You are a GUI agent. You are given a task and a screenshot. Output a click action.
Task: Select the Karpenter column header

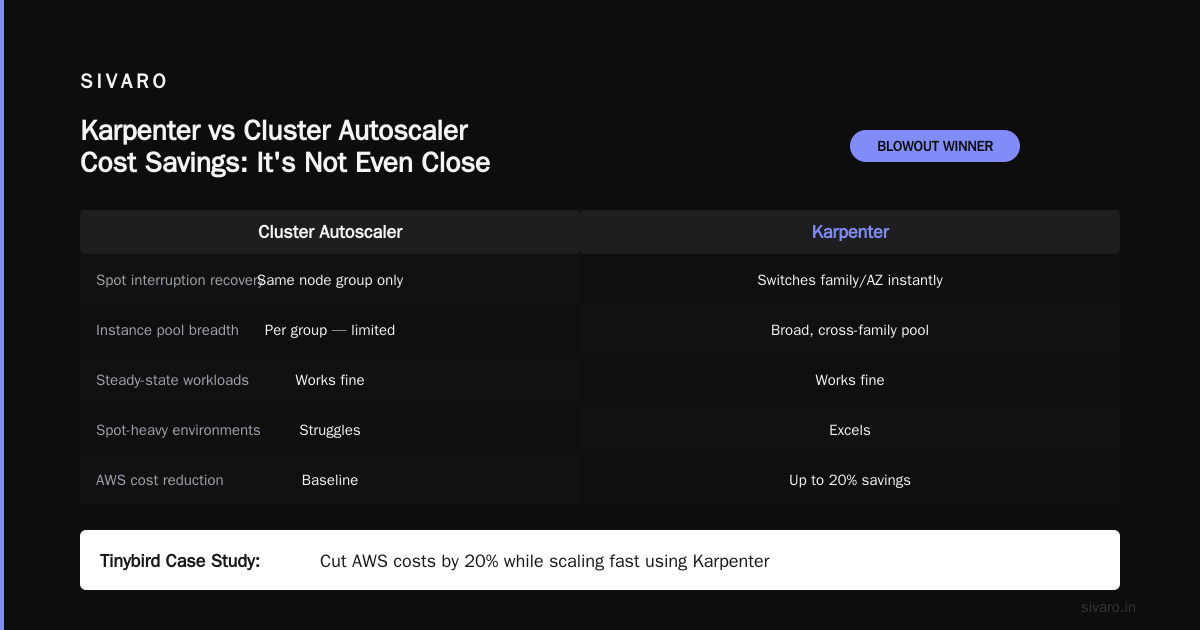[850, 232]
